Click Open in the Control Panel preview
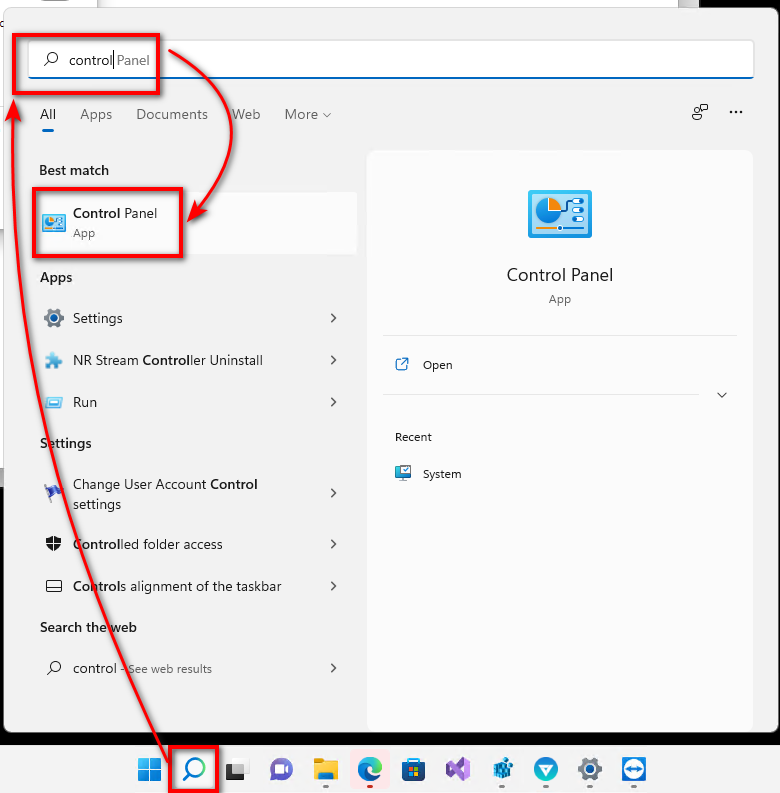 click(437, 365)
